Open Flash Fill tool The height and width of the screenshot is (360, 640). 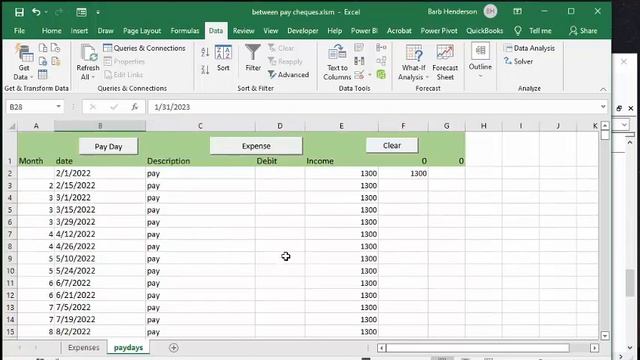pyautogui.click(x=359, y=48)
